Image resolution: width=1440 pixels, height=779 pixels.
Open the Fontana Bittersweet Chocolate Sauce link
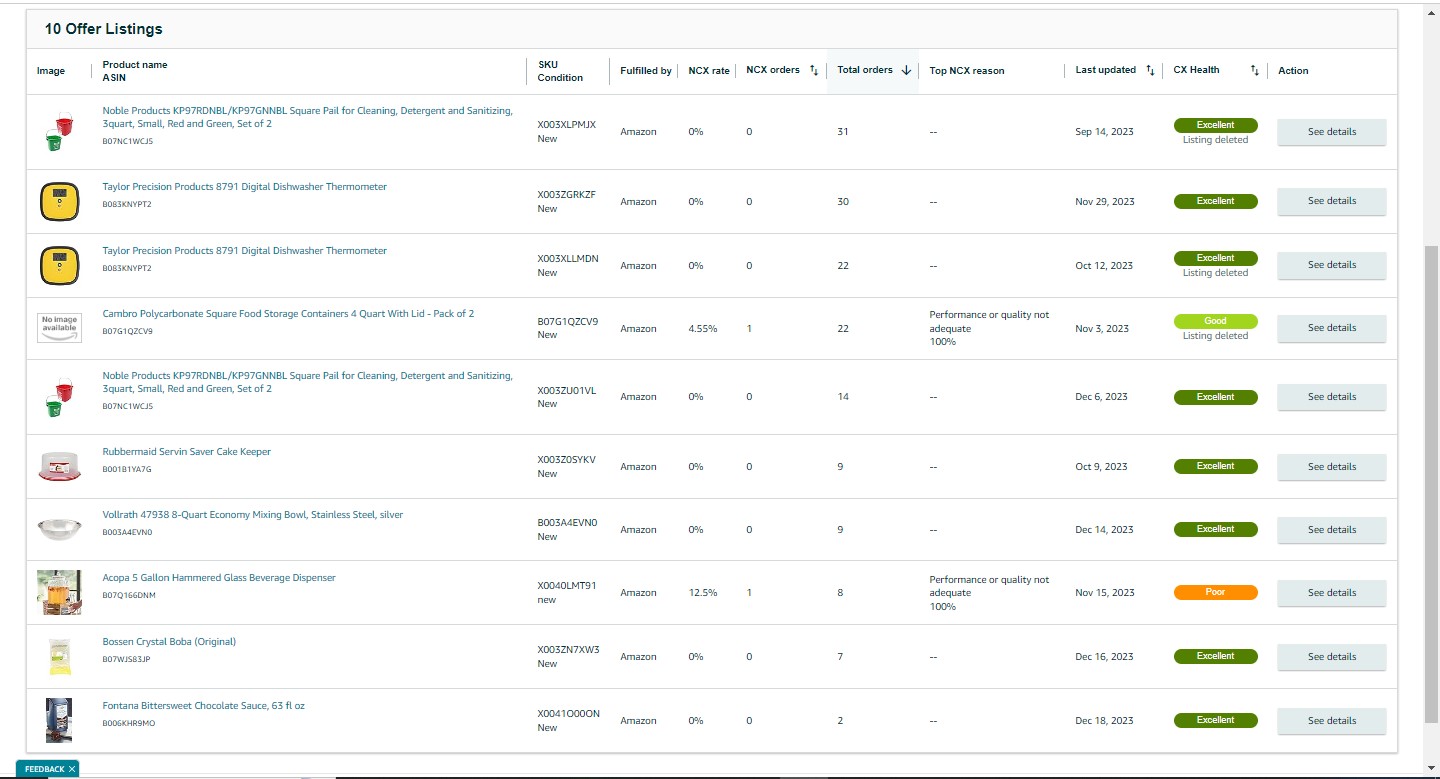pyautogui.click(x=203, y=706)
